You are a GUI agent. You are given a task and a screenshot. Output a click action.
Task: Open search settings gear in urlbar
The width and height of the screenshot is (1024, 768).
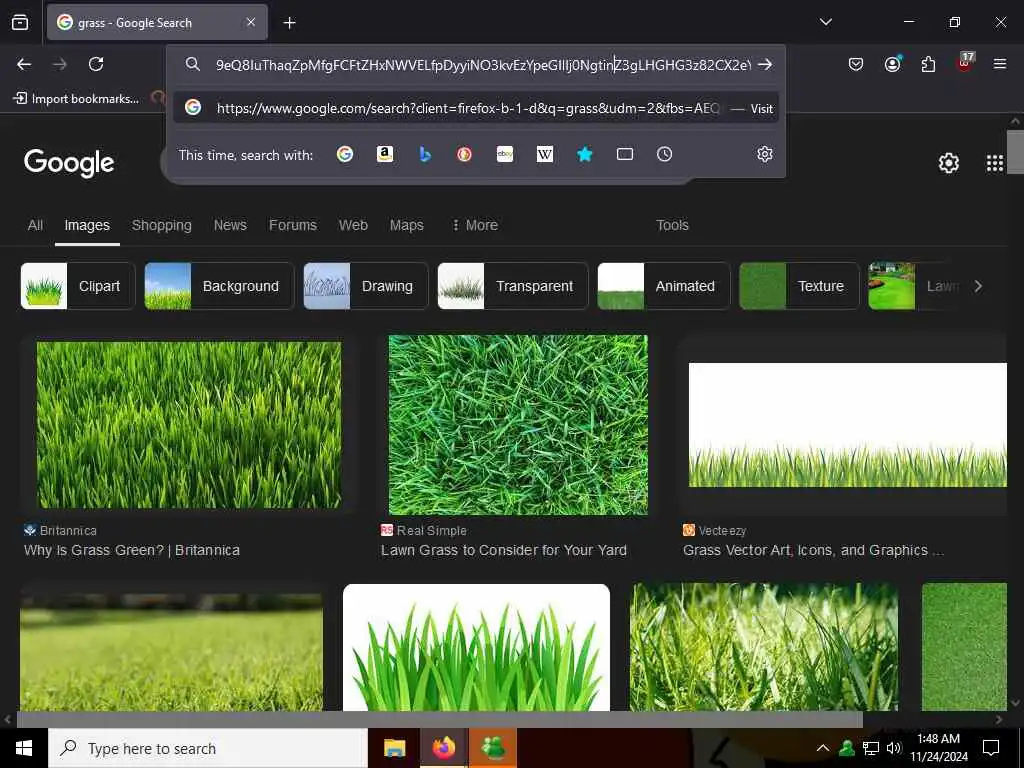pos(765,154)
